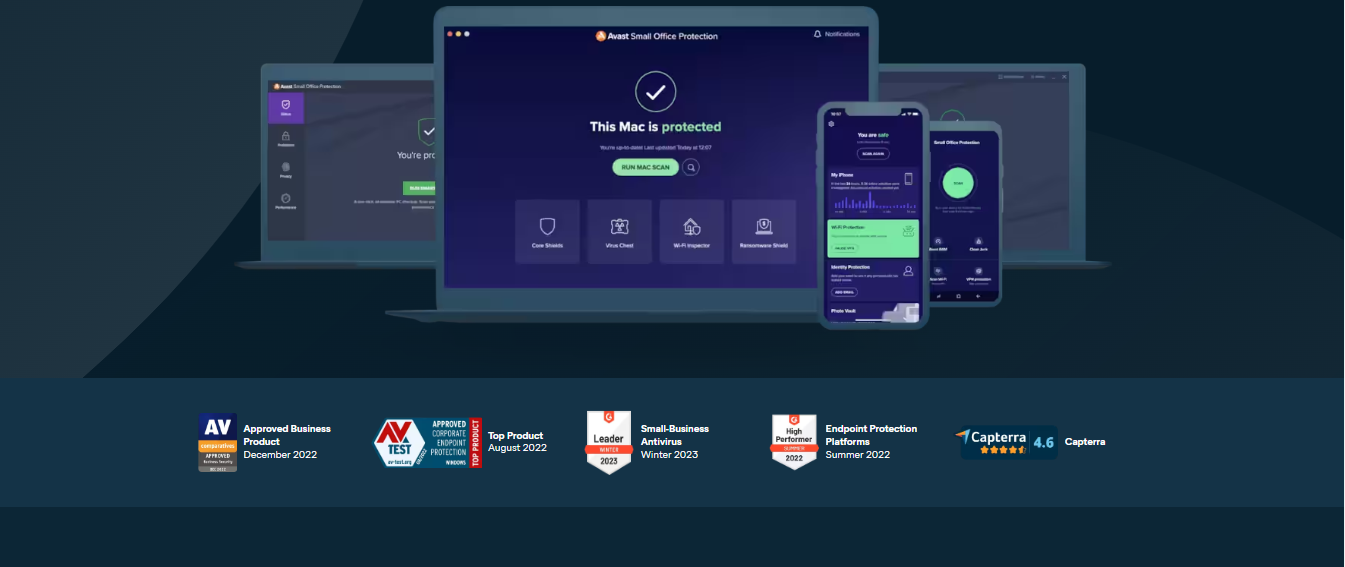Tap the Photo Vault section on iPhone
The image size is (1345, 567).
873,311
